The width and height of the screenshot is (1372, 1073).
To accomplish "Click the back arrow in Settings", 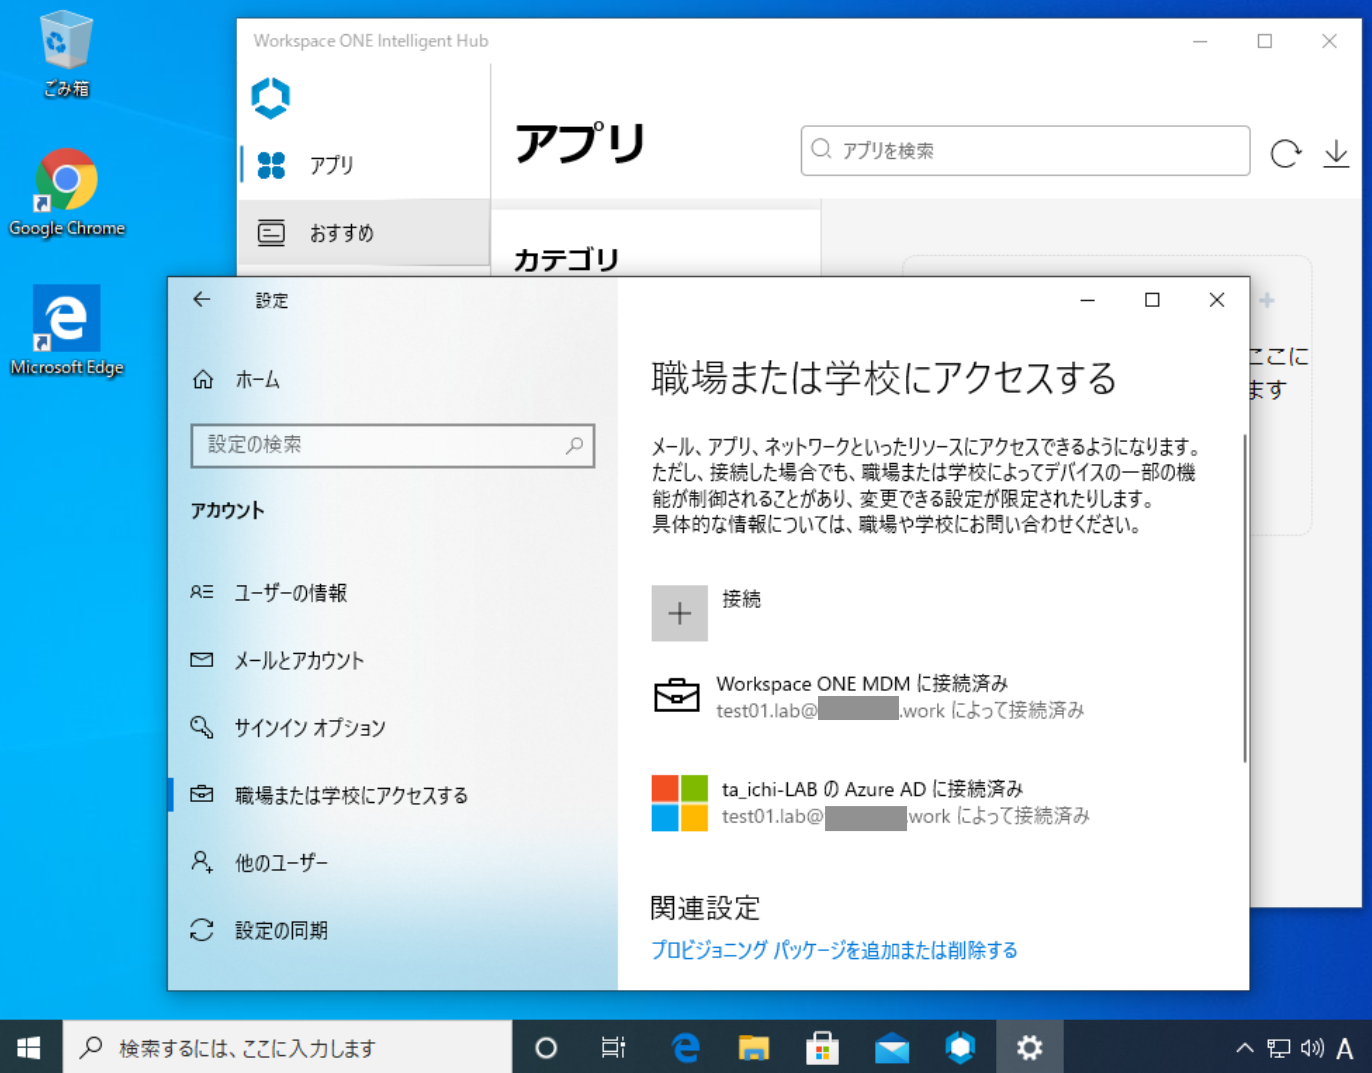I will point(201,299).
